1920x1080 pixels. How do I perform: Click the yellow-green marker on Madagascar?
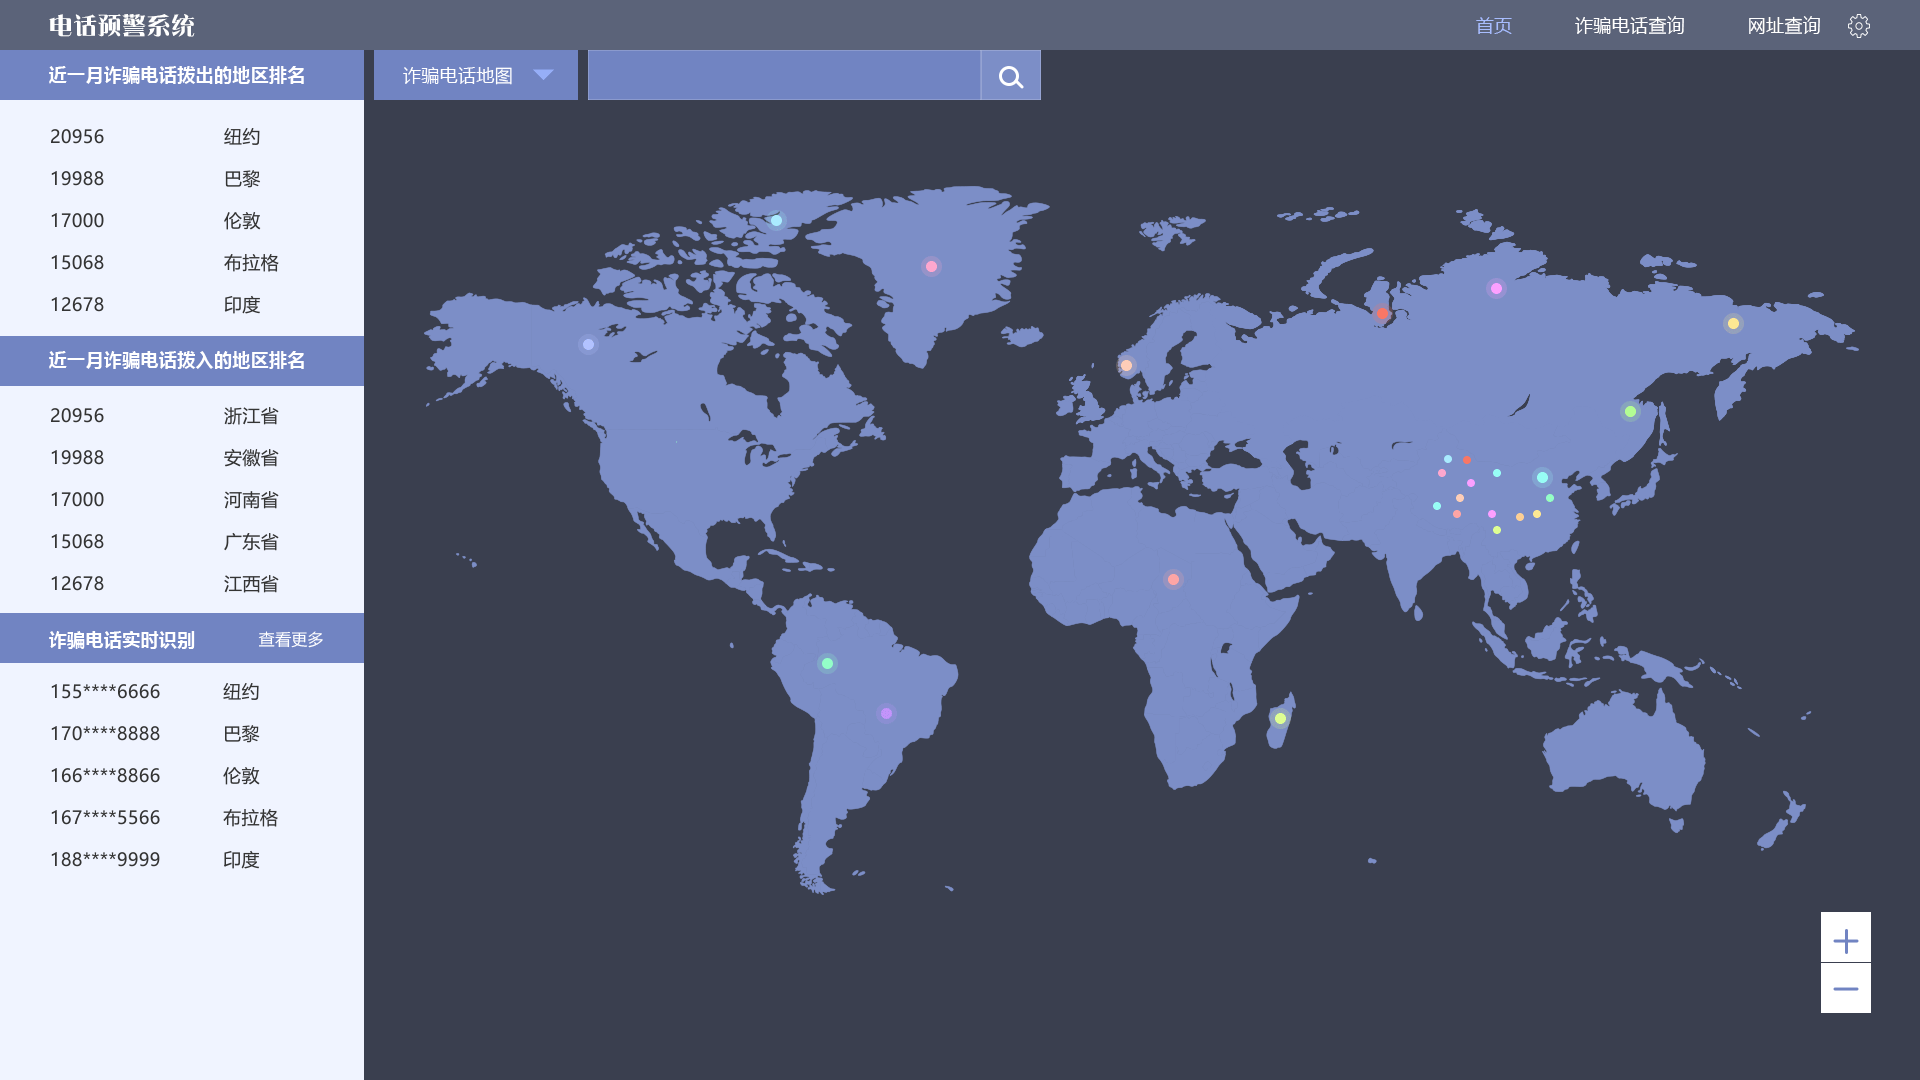point(1280,718)
